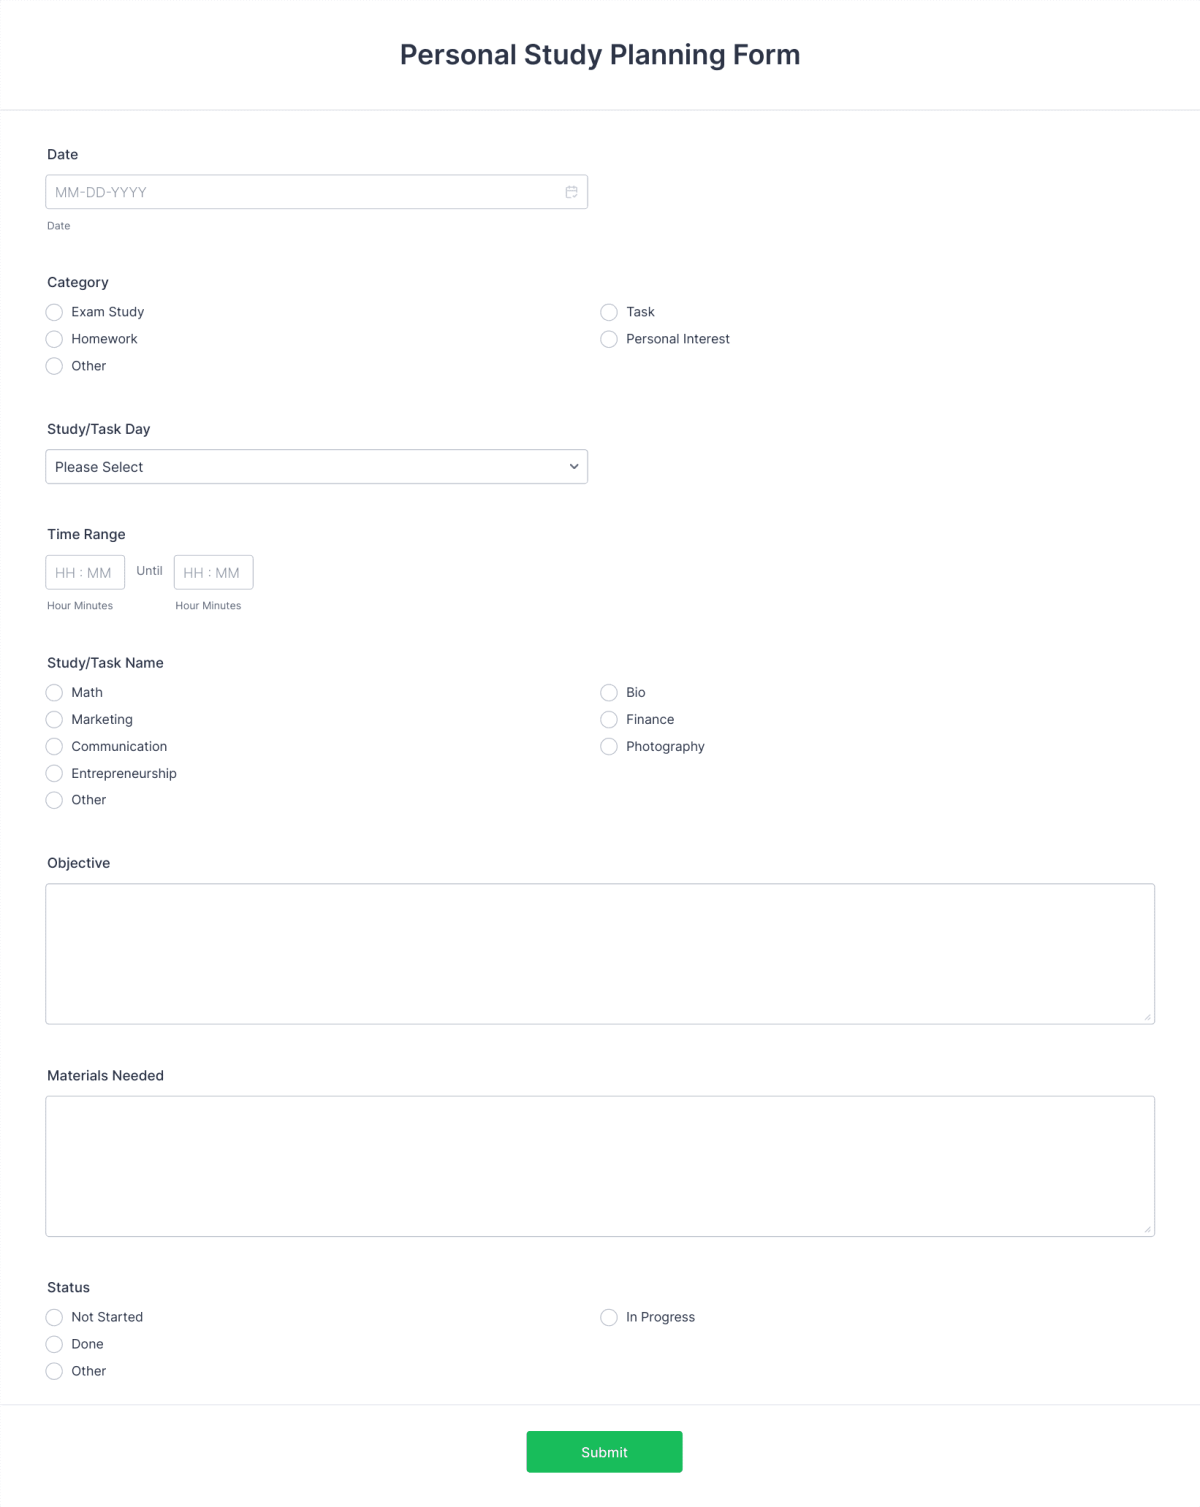Image resolution: width=1200 pixels, height=1507 pixels.
Task: Choose Homework as the category
Action: tap(54, 339)
